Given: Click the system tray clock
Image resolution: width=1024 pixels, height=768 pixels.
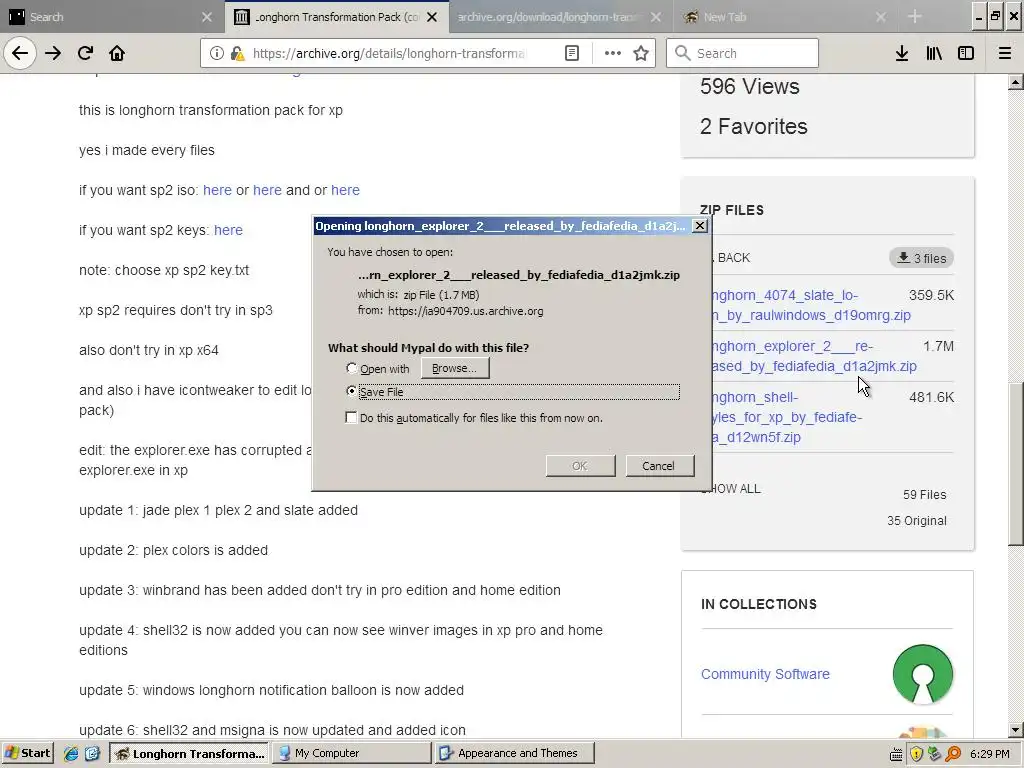Looking at the screenshot, I should click(x=990, y=754).
